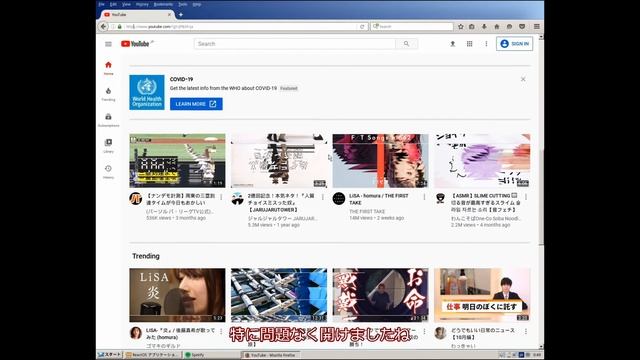
Task: Select the YouTube browser tab
Action: coord(137,15)
